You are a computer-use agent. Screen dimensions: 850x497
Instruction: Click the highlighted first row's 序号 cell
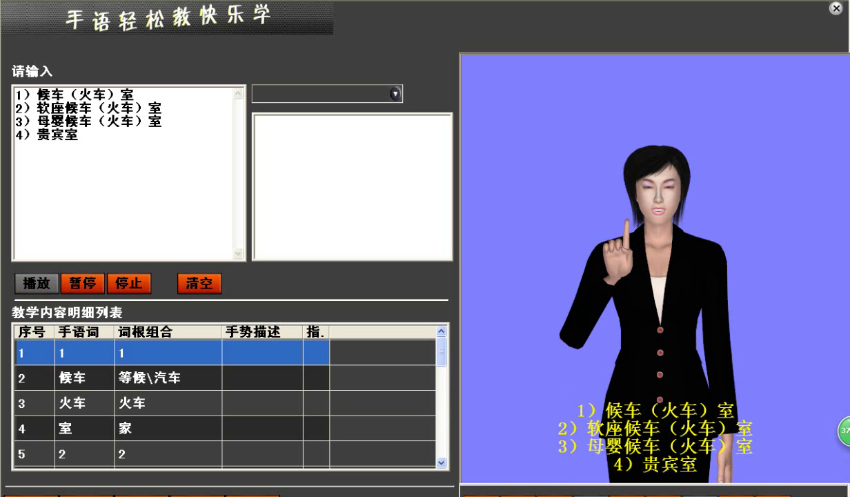(x=34, y=353)
